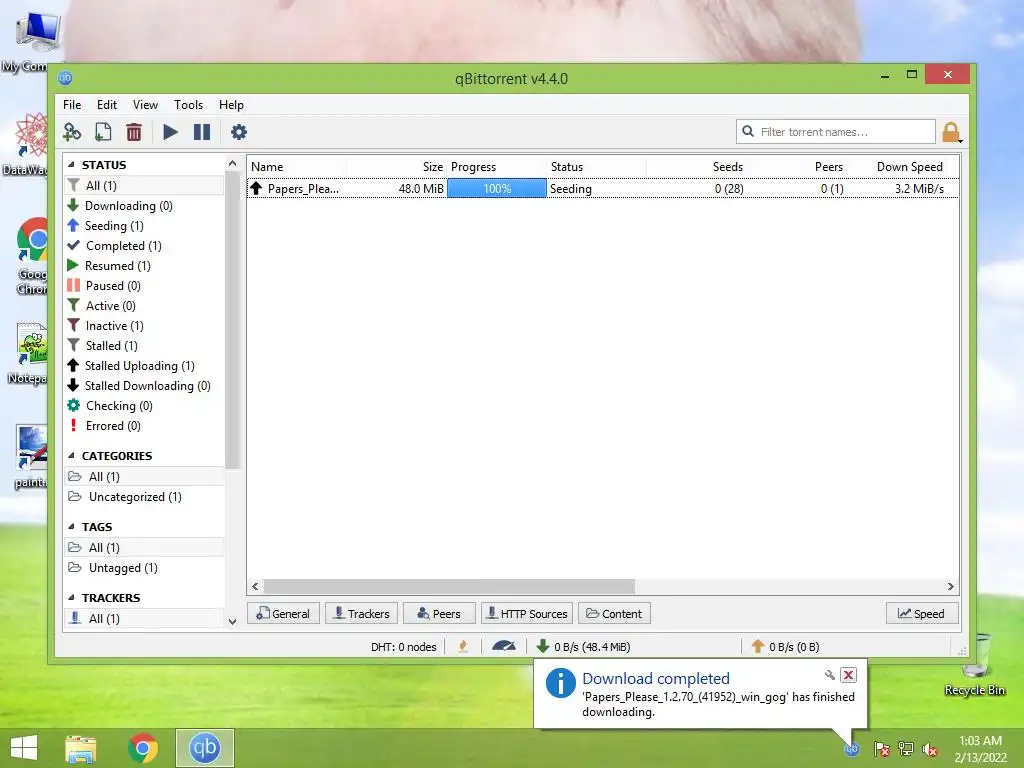Click the Add Torrent Link toolbar icon
The width and height of the screenshot is (1024, 768).
click(x=72, y=132)
